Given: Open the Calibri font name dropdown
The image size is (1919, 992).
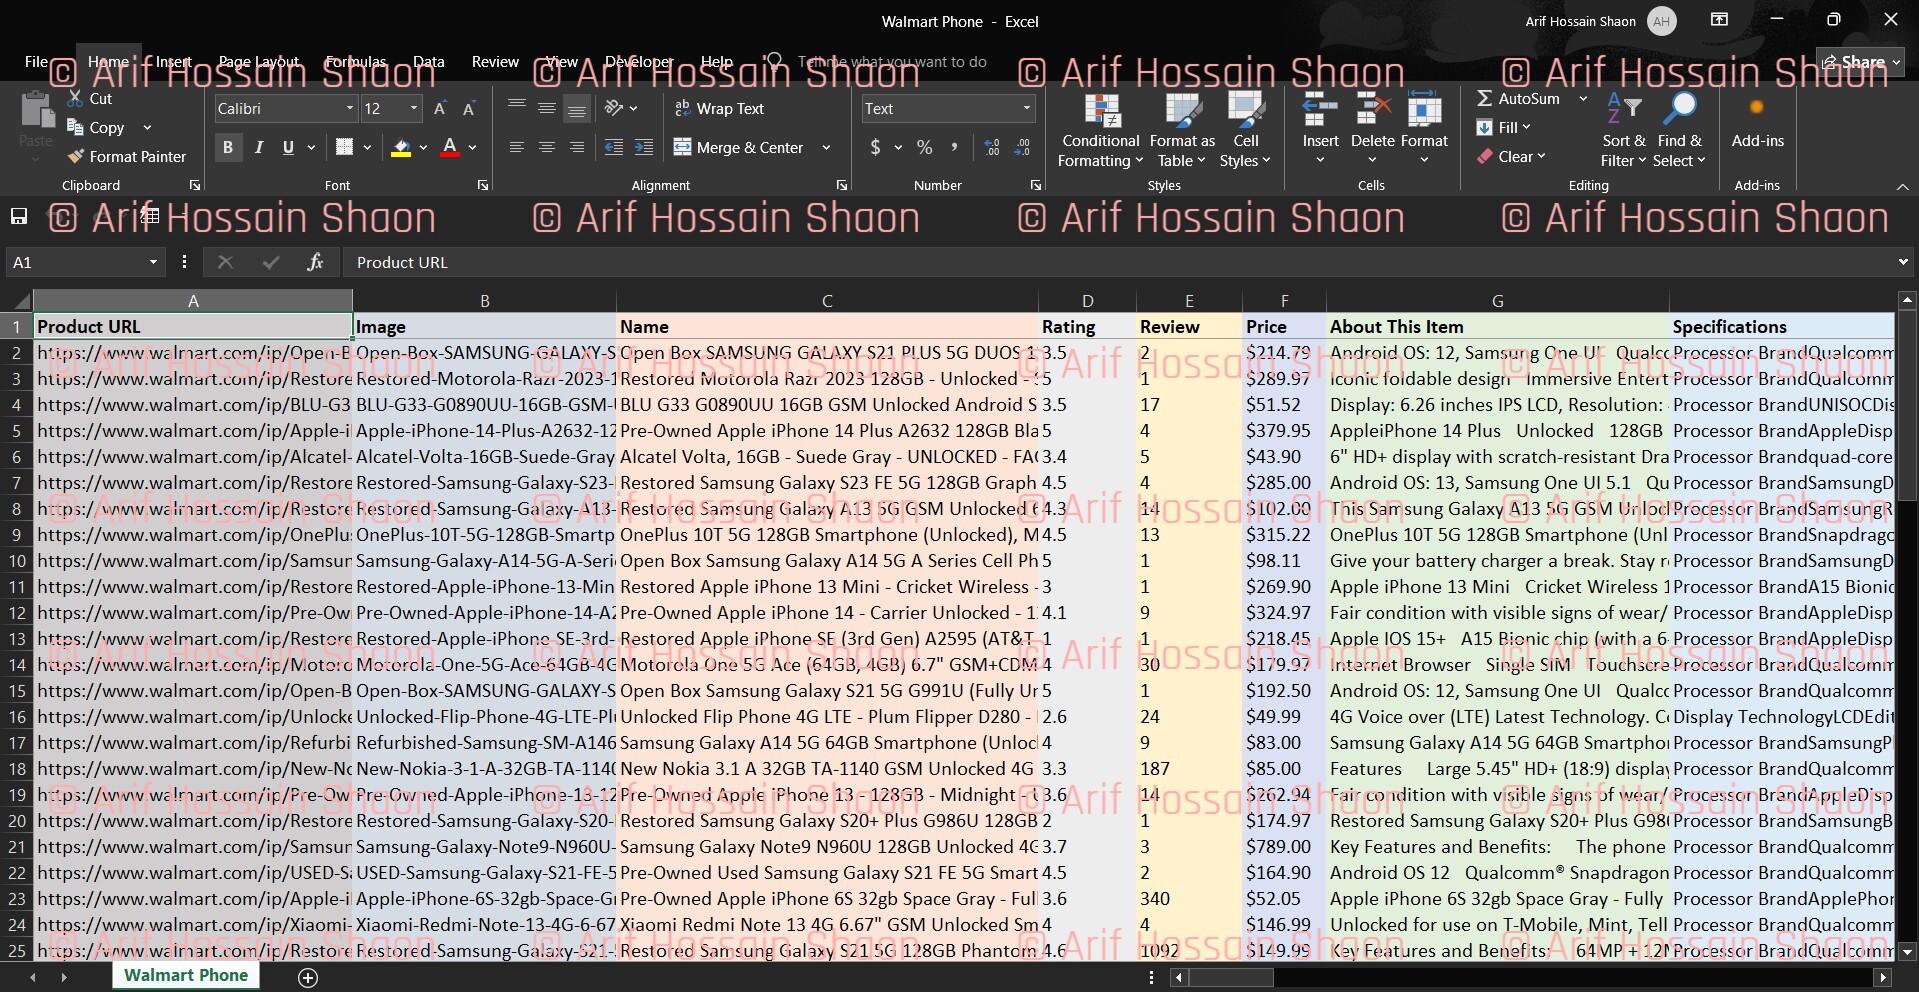Looking at the screenshot, I should point(350,109).
